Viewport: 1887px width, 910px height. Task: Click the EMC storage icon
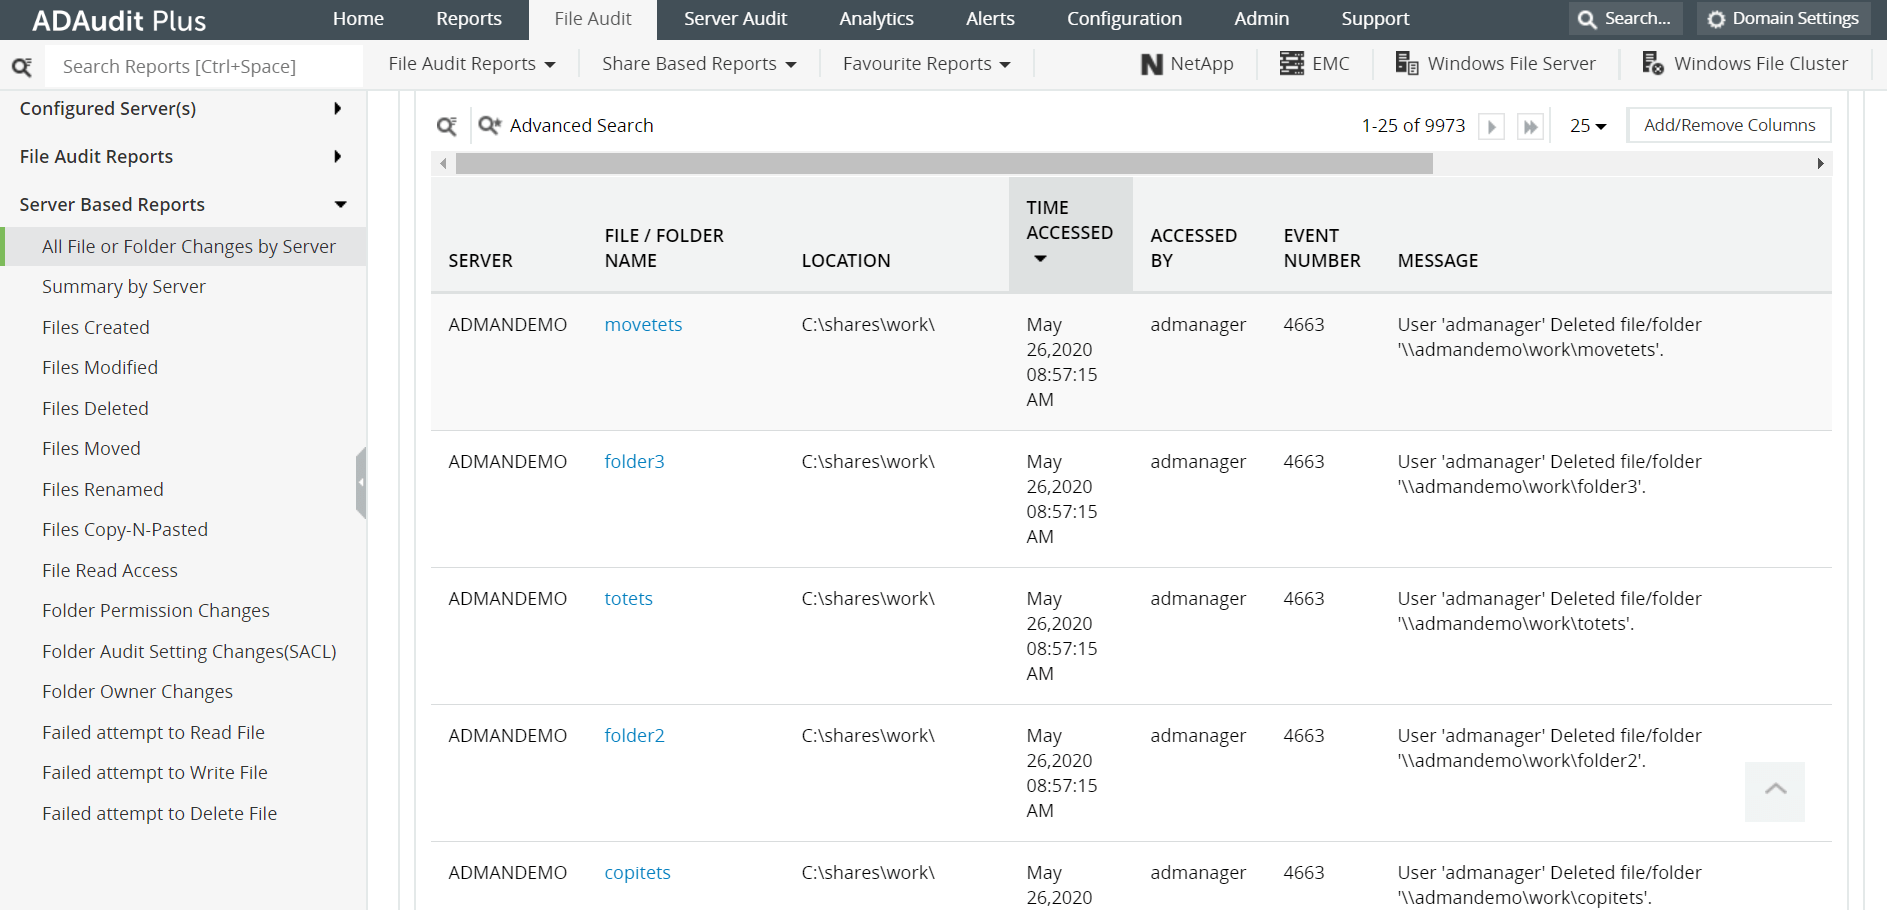tap(1292, 64)
